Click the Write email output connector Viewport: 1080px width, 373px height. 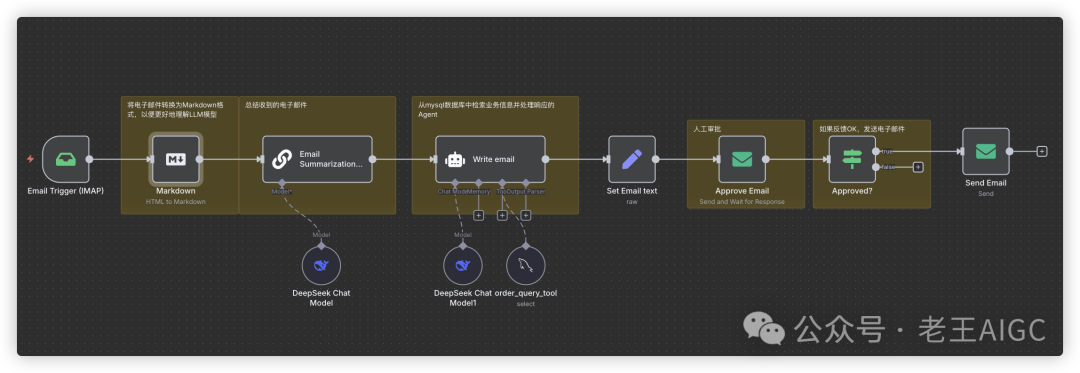click(x=546, y=159)
